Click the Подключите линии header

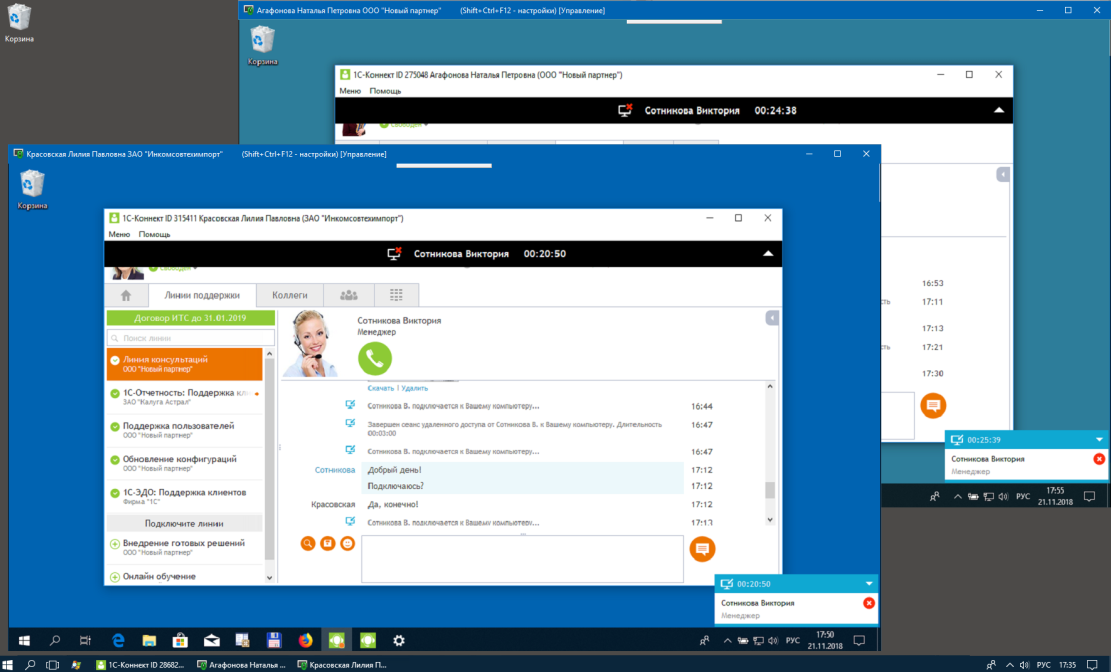184,523
